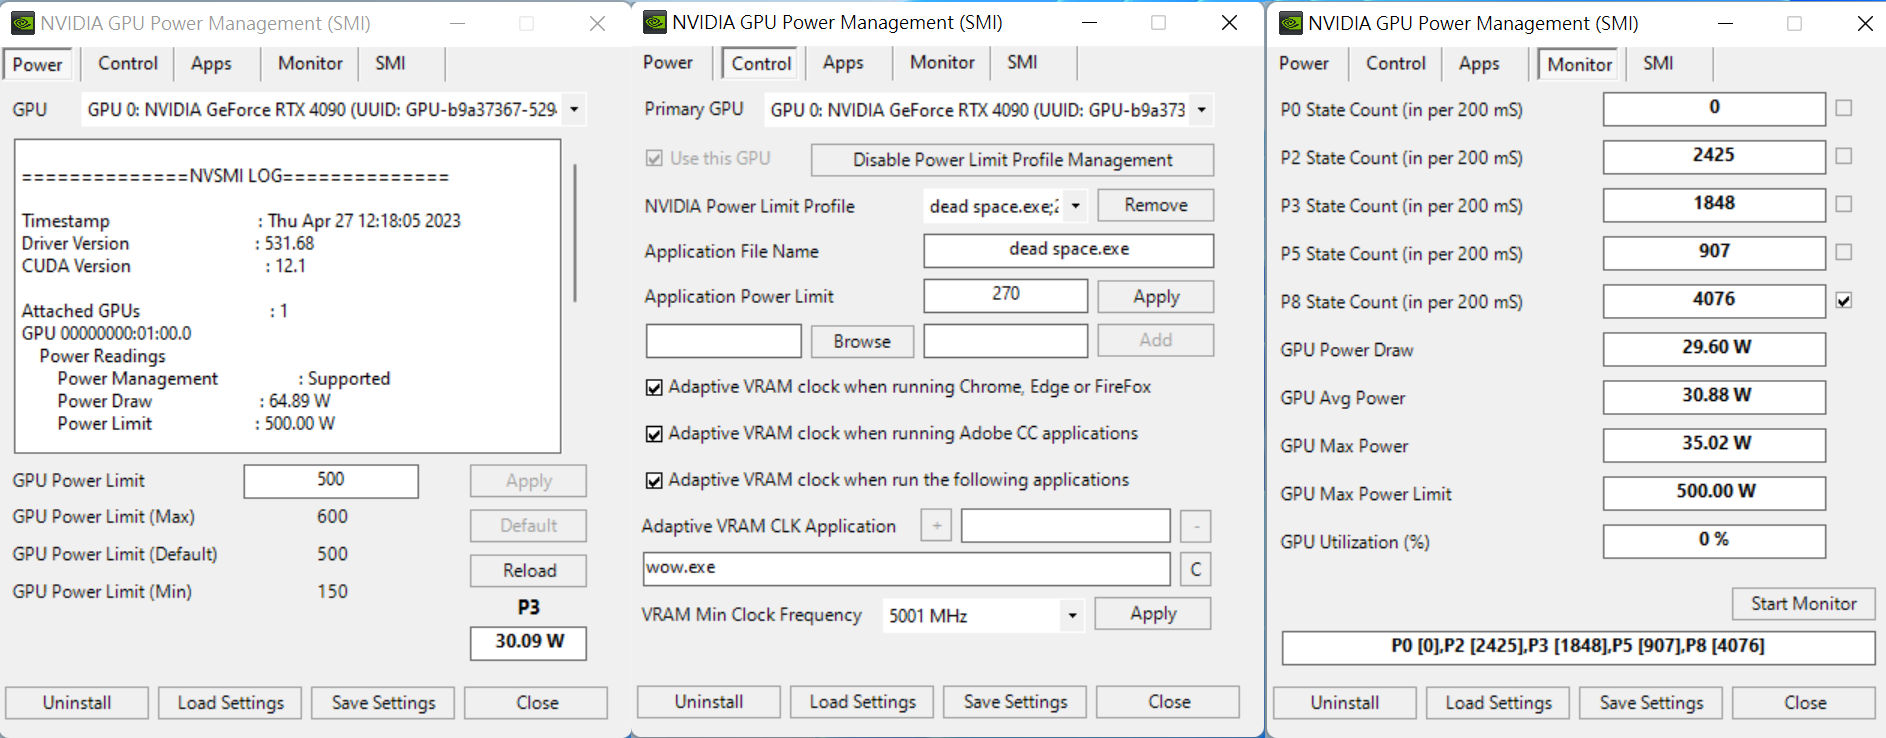1886x738 pixels.
Task: Enable the P0 State Count checkbox
Action: (x=1844, y=108)
